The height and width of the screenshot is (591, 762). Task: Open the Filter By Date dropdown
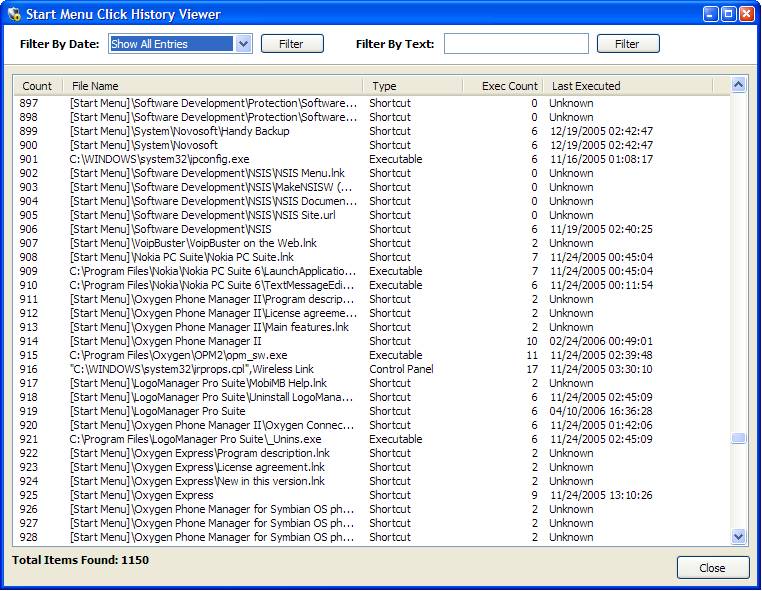243,44
